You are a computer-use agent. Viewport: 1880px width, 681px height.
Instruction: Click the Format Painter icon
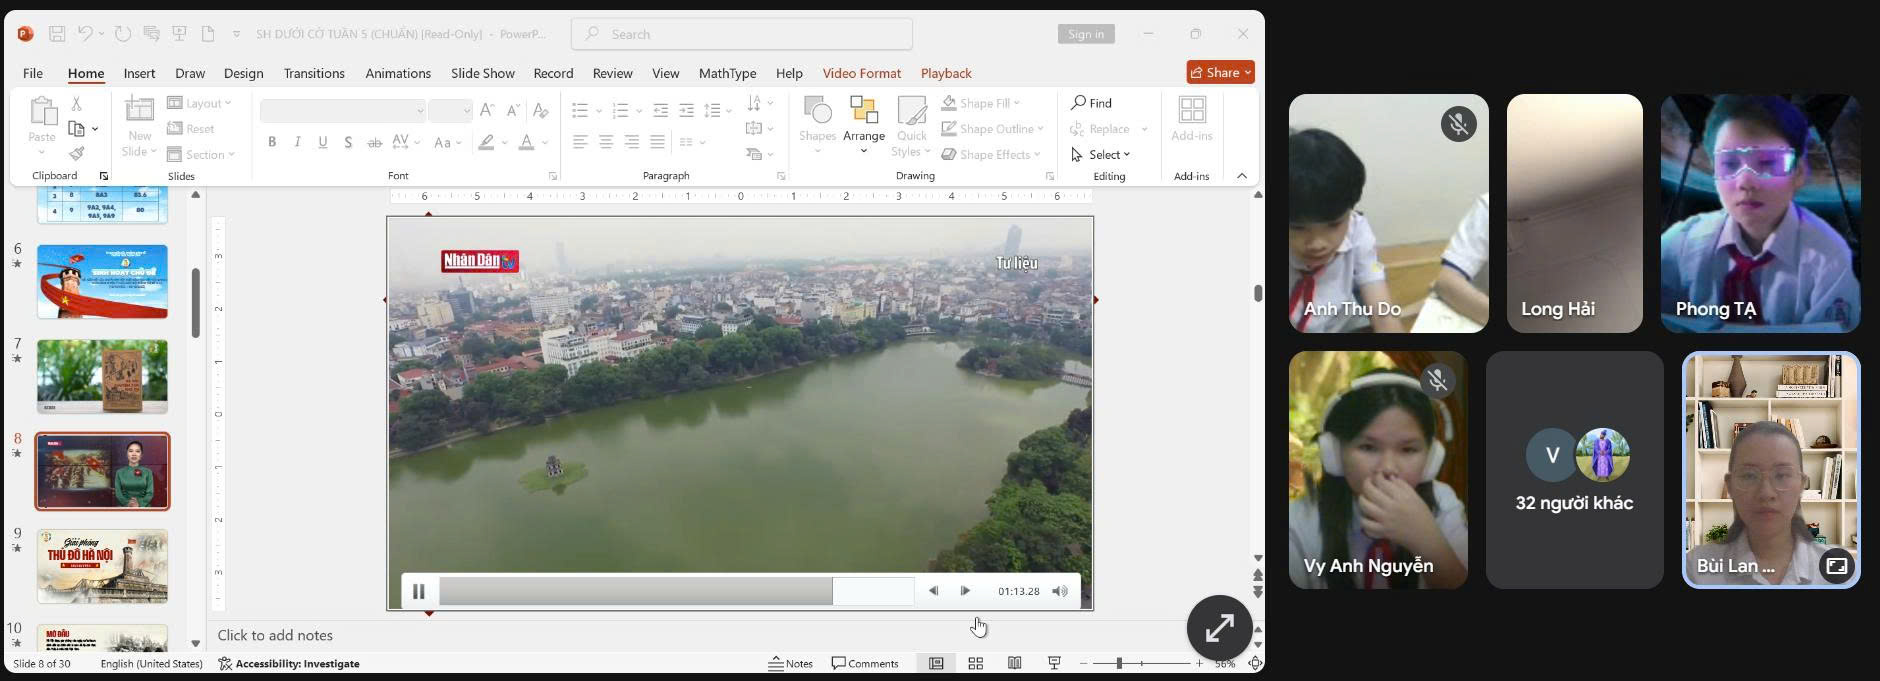tap(76, 154)
